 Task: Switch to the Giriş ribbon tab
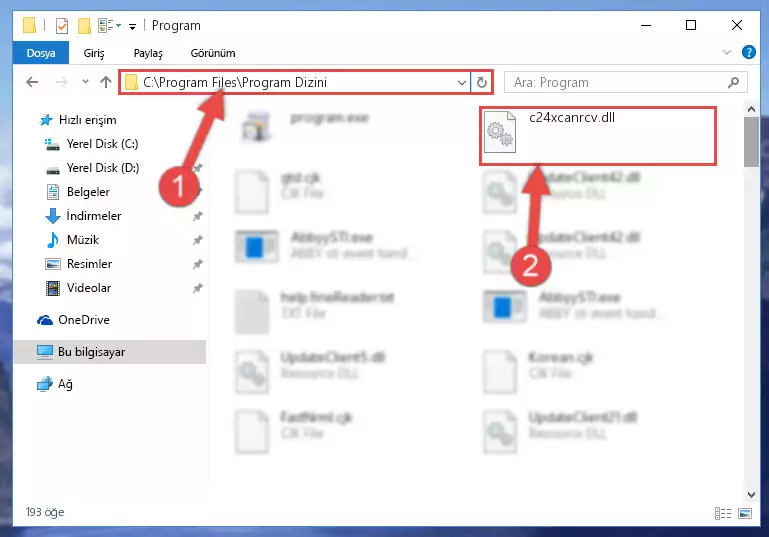click(94, 53)
